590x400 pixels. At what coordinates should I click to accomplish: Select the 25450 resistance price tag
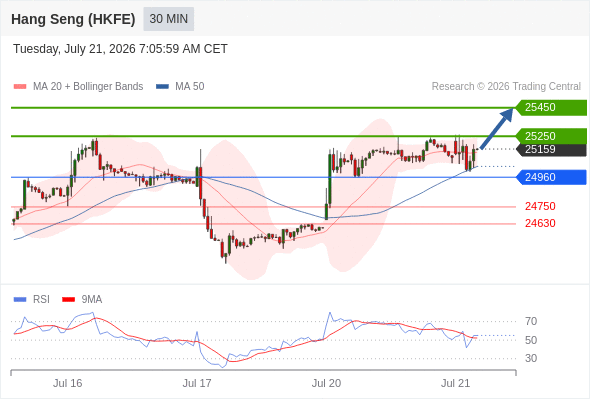pyautogui.click(x=551, y=108)
